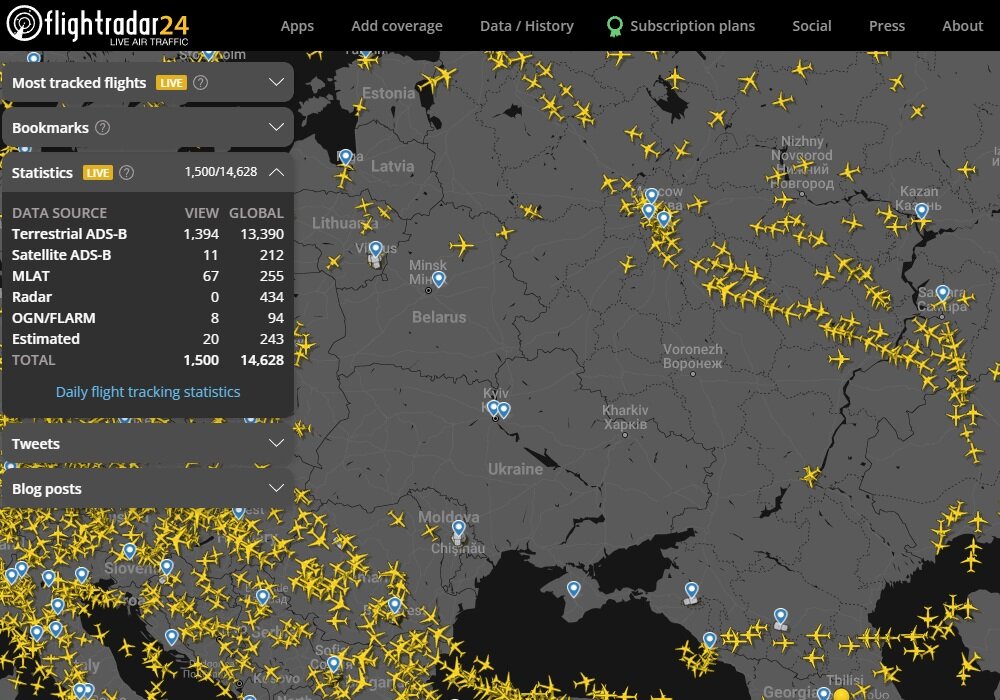The height and width of the screenshot is (700, 1000).
Task: Click help icon beside Most tracked flights
Action: click(200, 82)
